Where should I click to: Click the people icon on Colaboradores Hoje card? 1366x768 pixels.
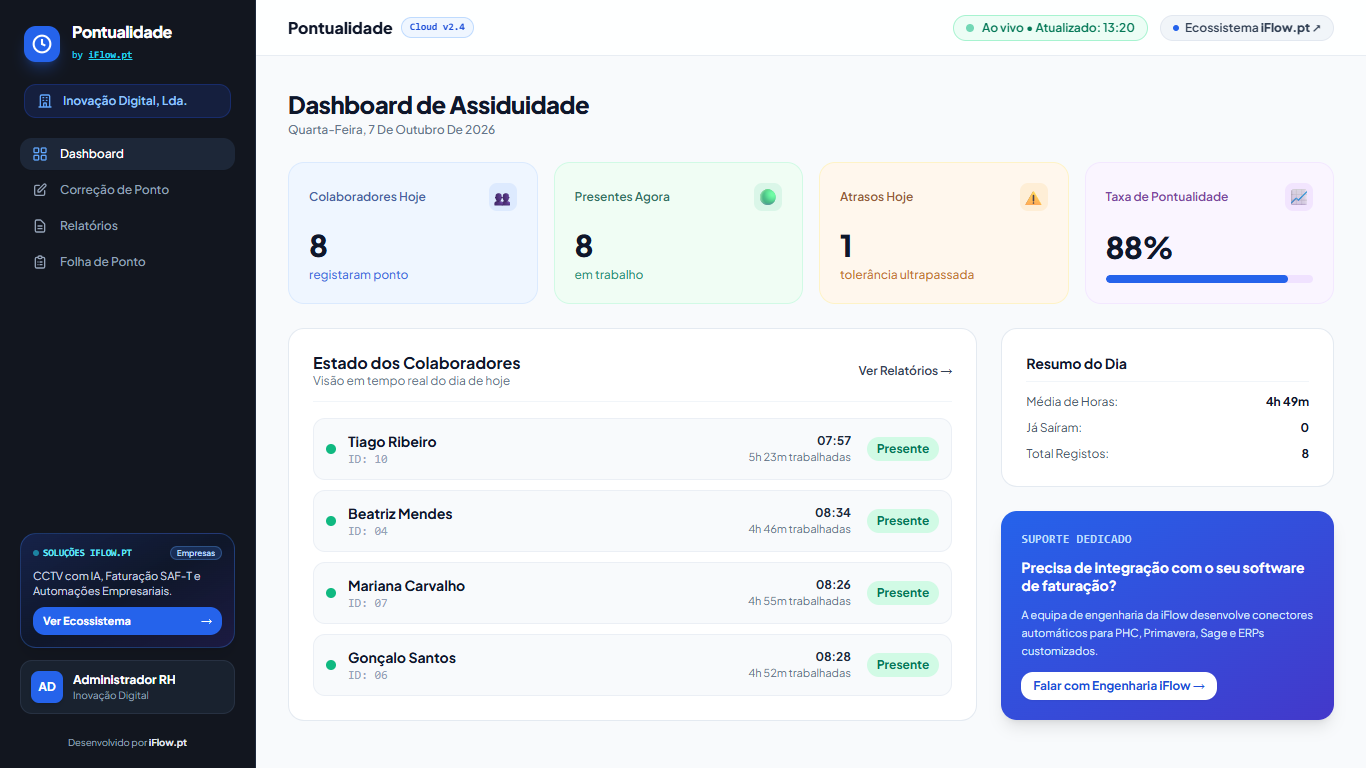(502, 198)
